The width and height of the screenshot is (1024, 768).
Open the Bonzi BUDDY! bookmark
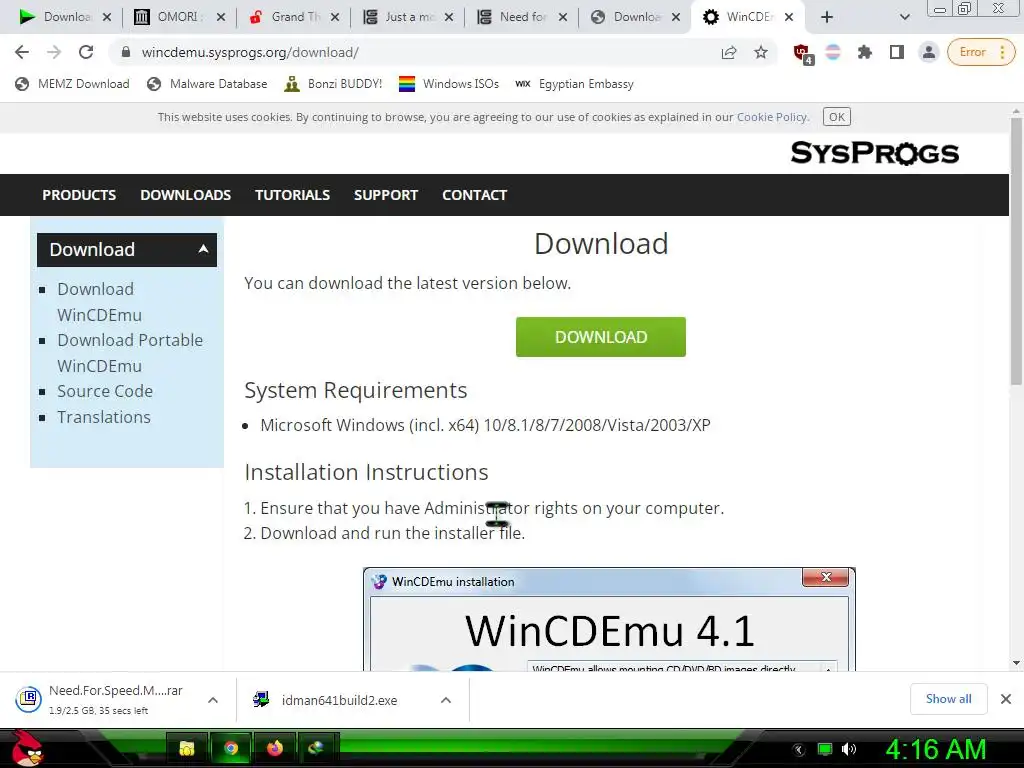(333, 84)
